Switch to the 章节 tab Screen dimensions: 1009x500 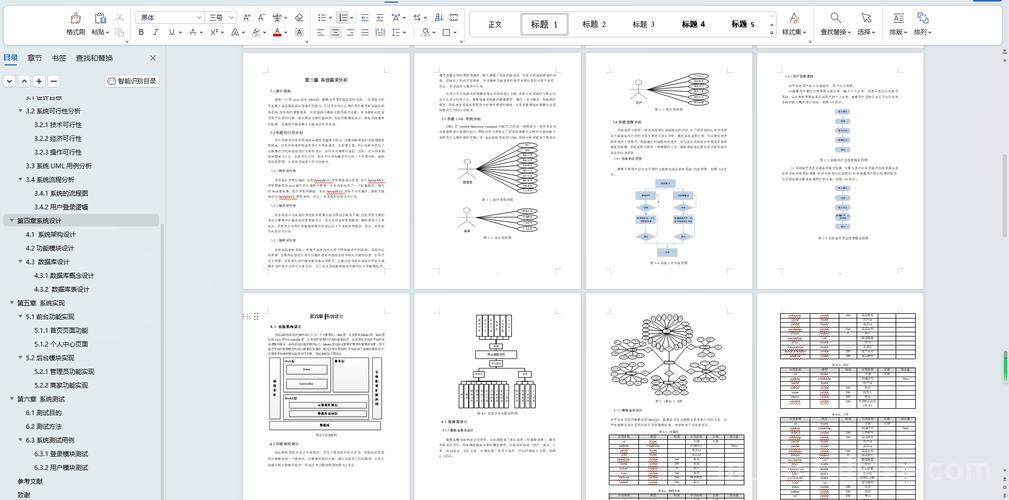[35, 58]
